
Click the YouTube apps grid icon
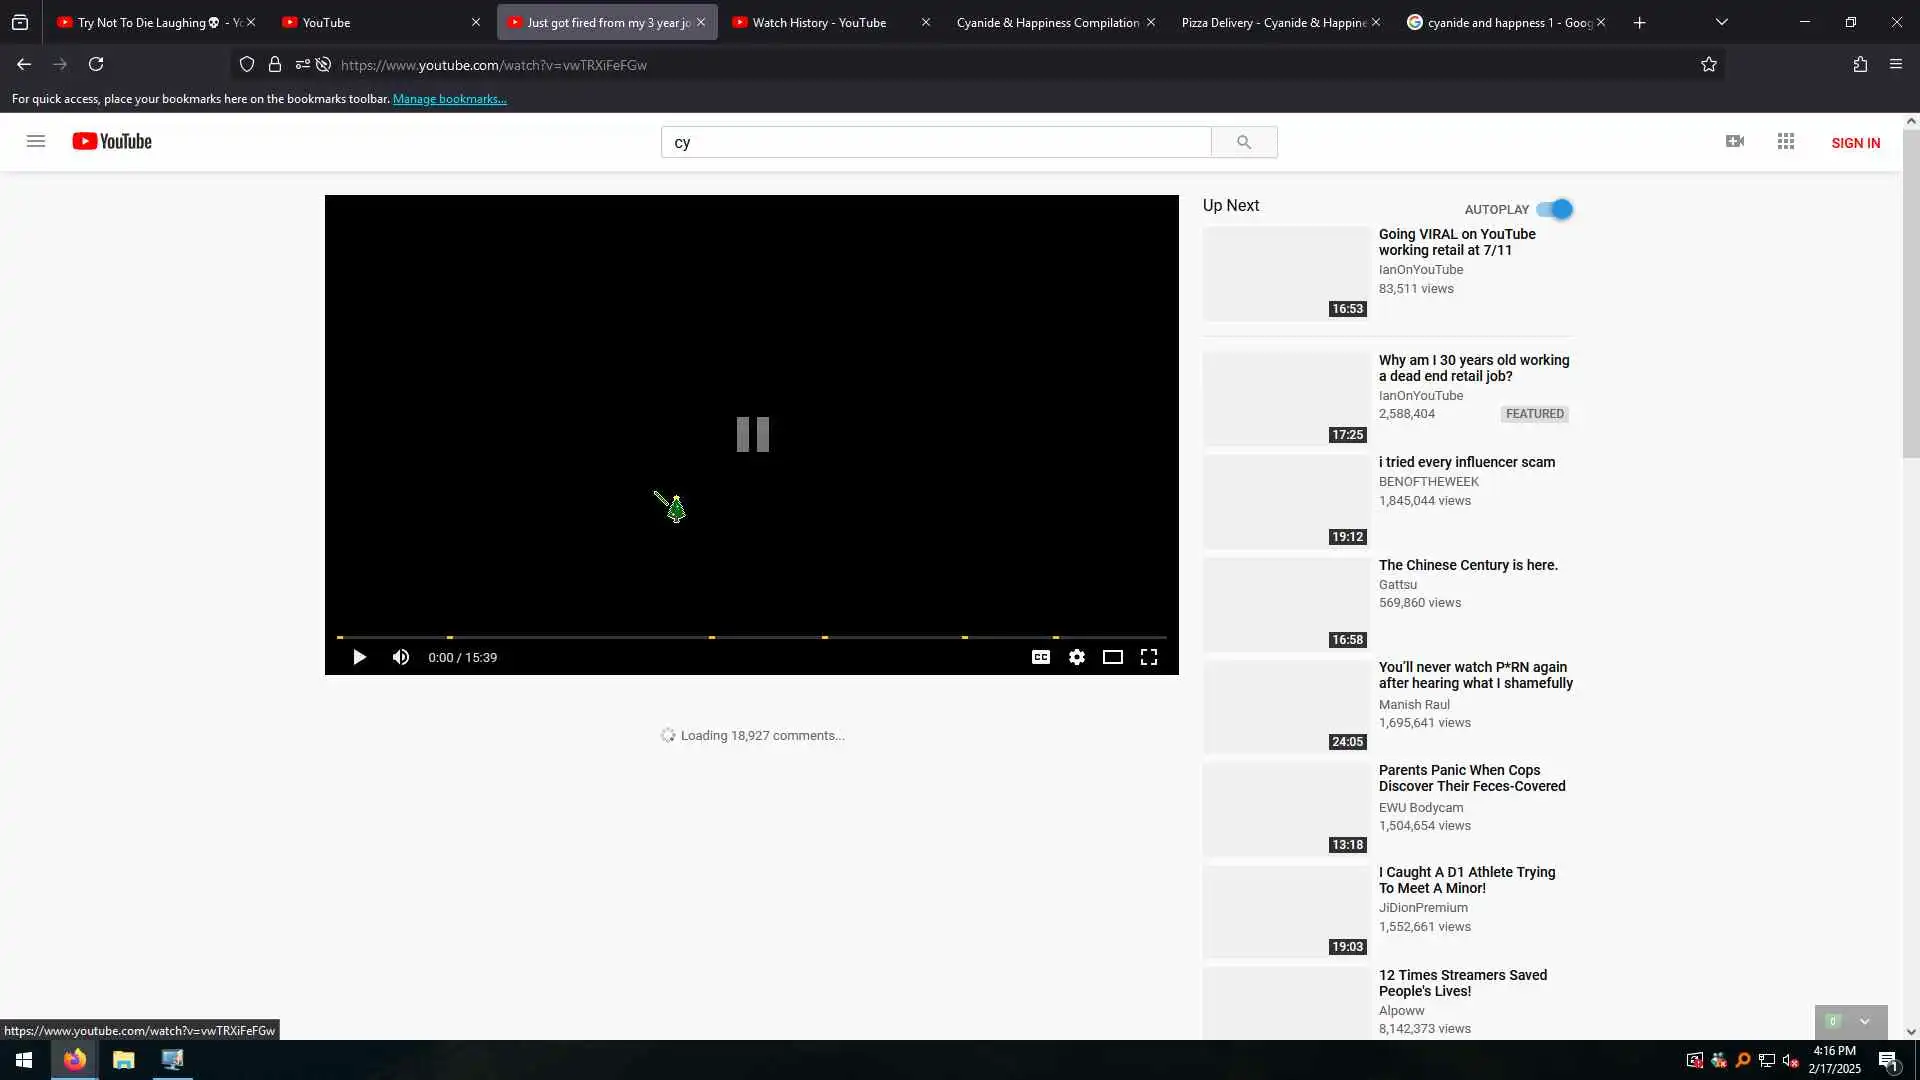click(1786, 141)
